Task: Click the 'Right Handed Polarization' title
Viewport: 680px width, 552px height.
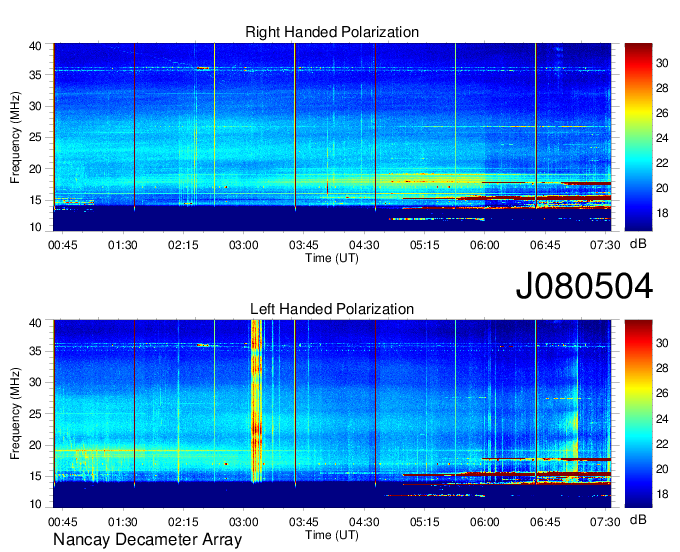Action: (332, 32)
